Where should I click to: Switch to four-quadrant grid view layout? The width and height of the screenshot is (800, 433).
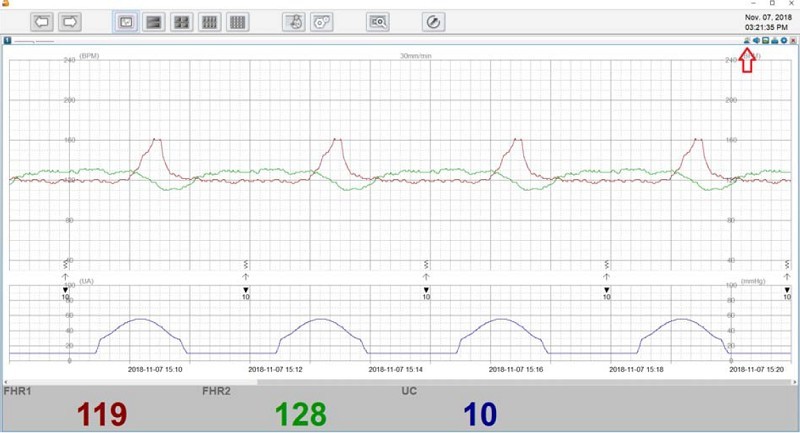[182, 20]
